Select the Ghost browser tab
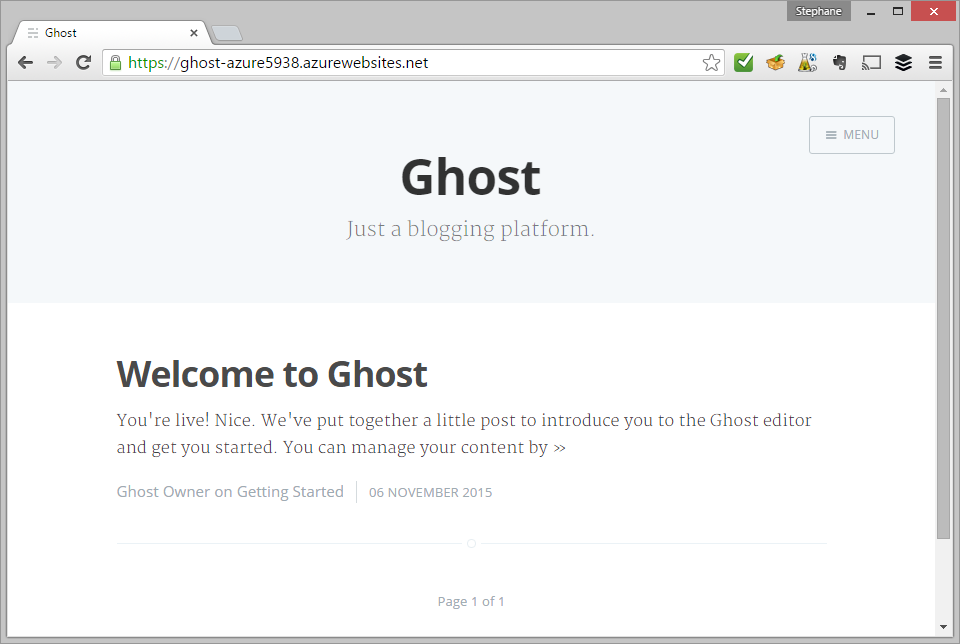The width and height of the screenshot is (960, 644). pyautogui.click(x=111, y=33)
